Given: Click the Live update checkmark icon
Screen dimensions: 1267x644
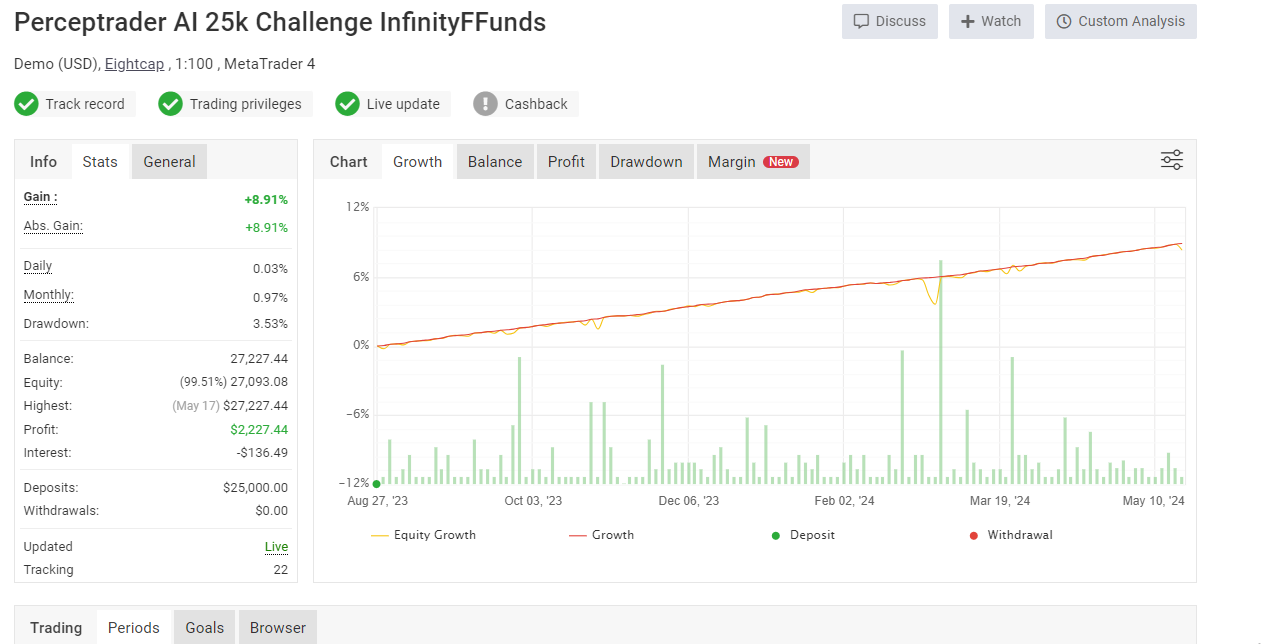Looking at the screenshot, I should (x=347, y=104).
